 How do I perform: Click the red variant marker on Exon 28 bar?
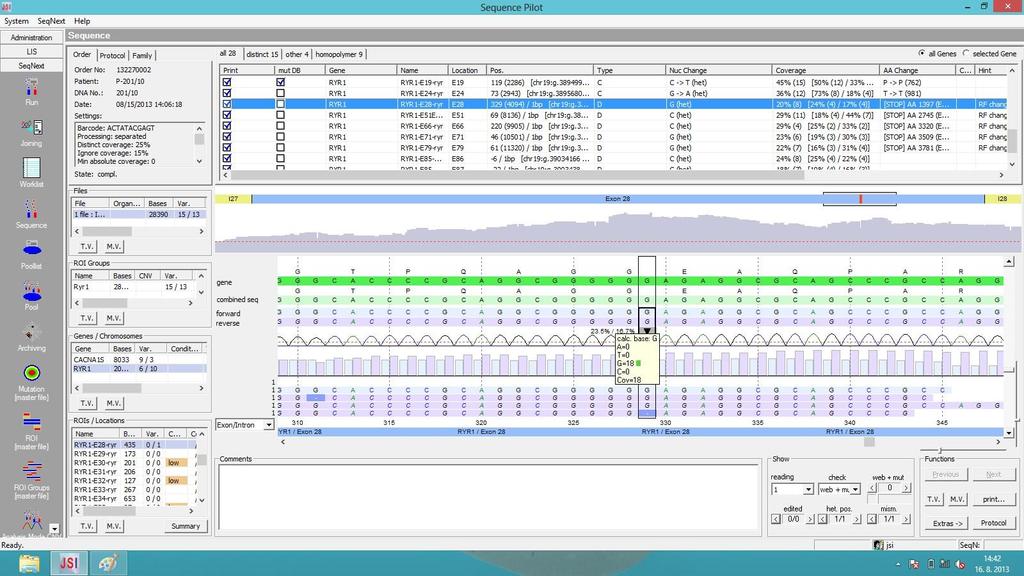click(860, 199)
